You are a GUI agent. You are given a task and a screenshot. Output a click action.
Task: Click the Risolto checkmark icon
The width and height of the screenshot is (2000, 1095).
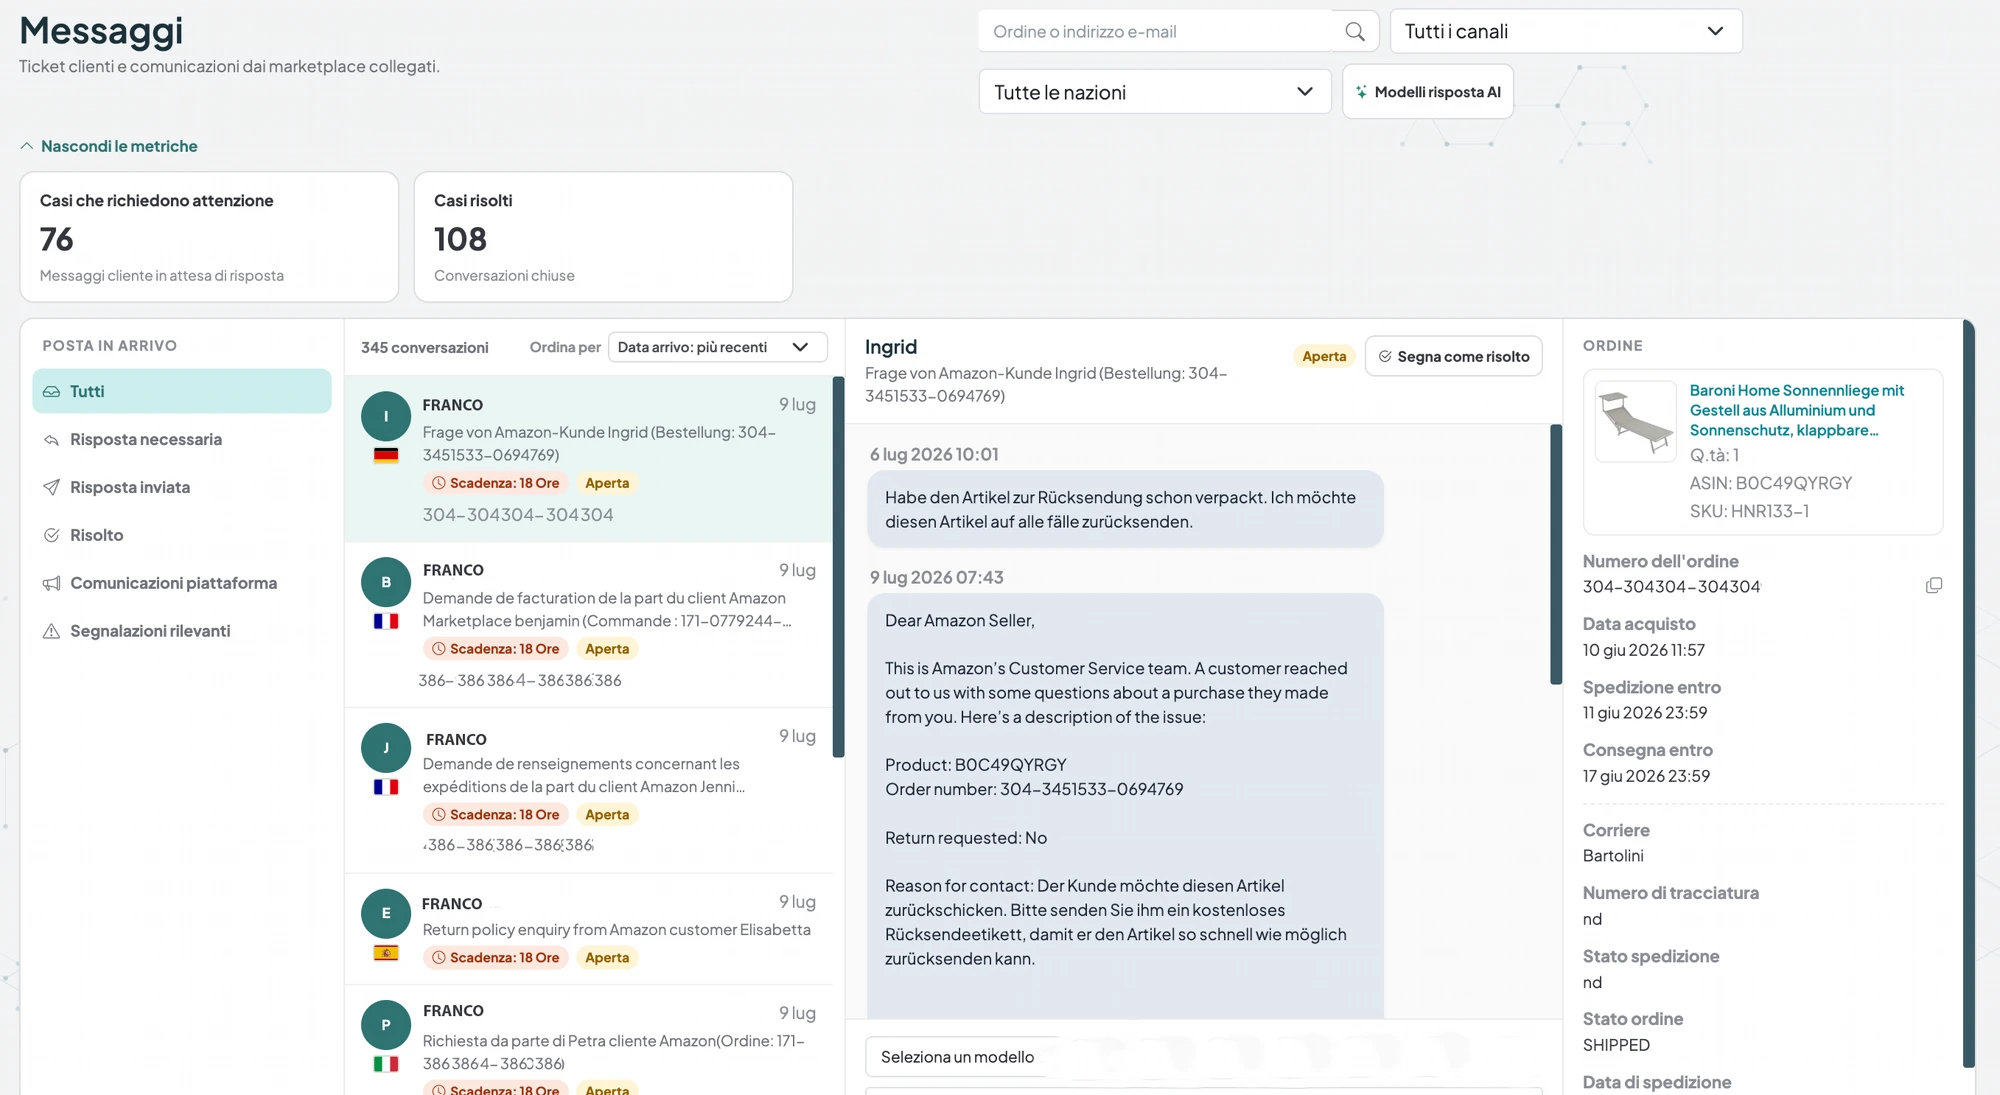pyautogui.click(x=51, y=535)
